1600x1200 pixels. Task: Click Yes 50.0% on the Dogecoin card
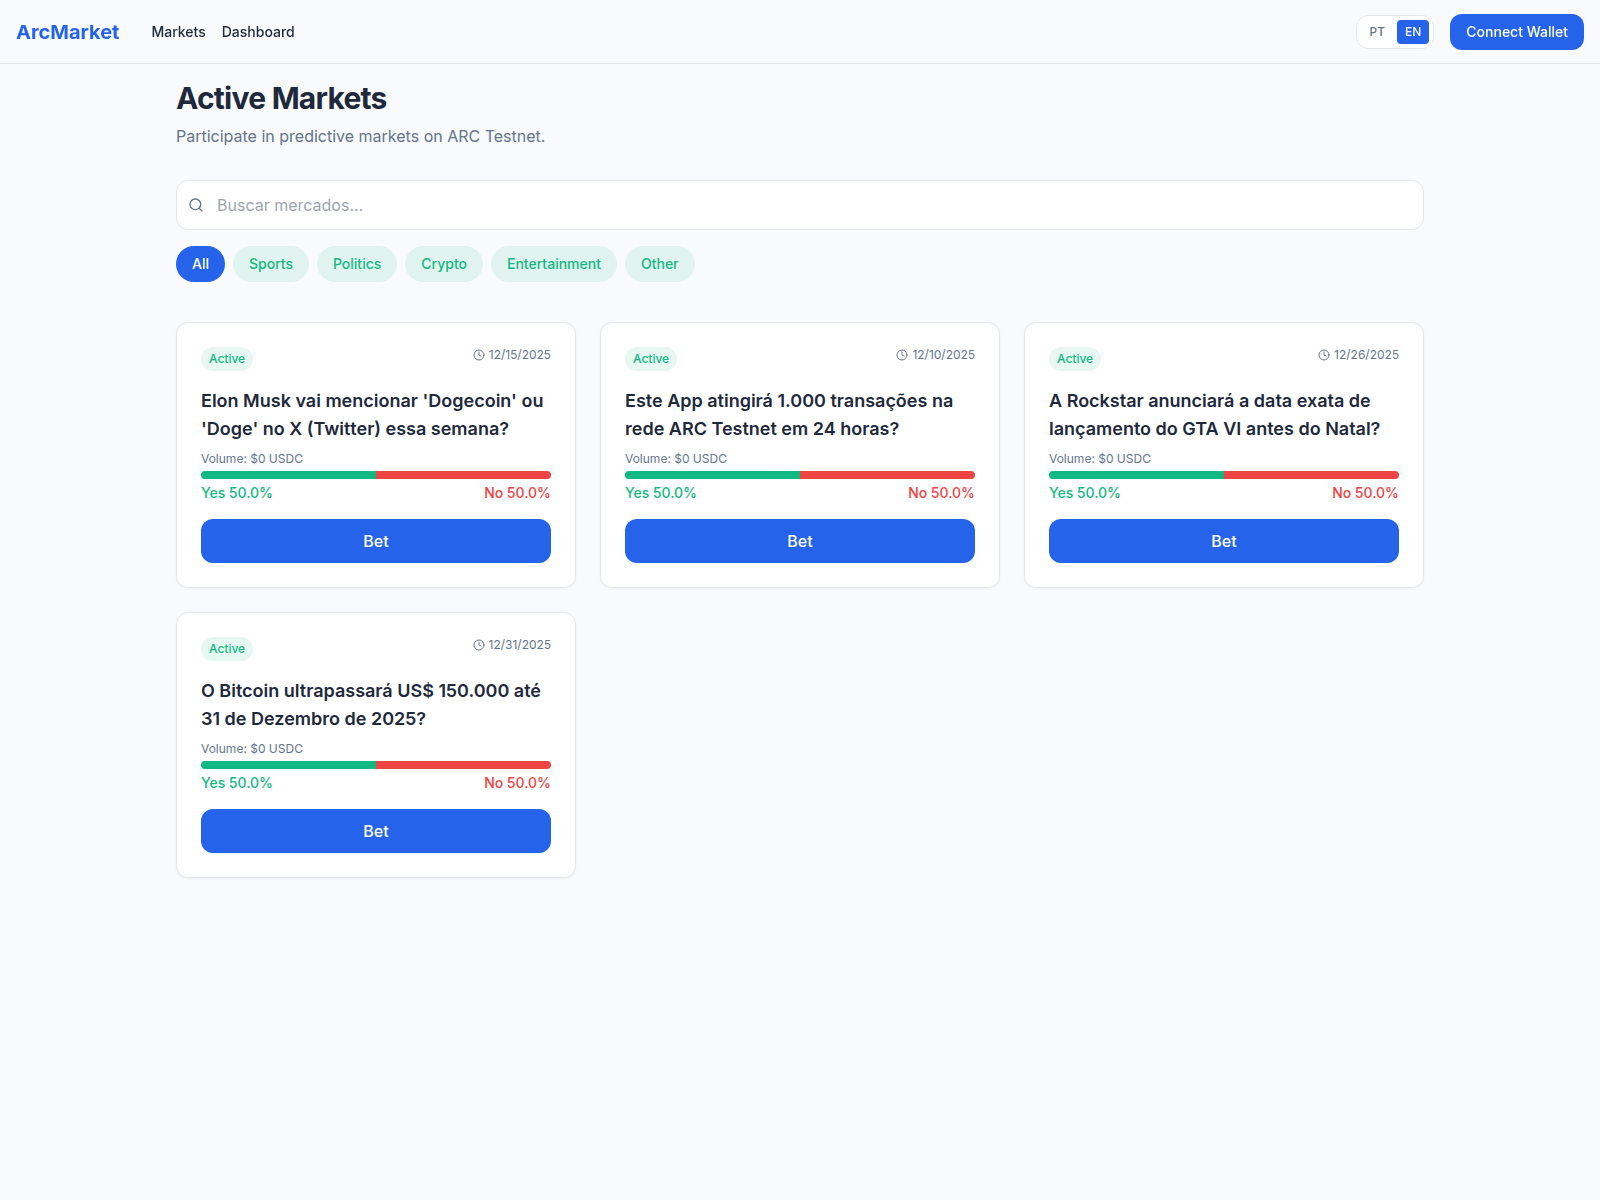click(x=237, y=493)
